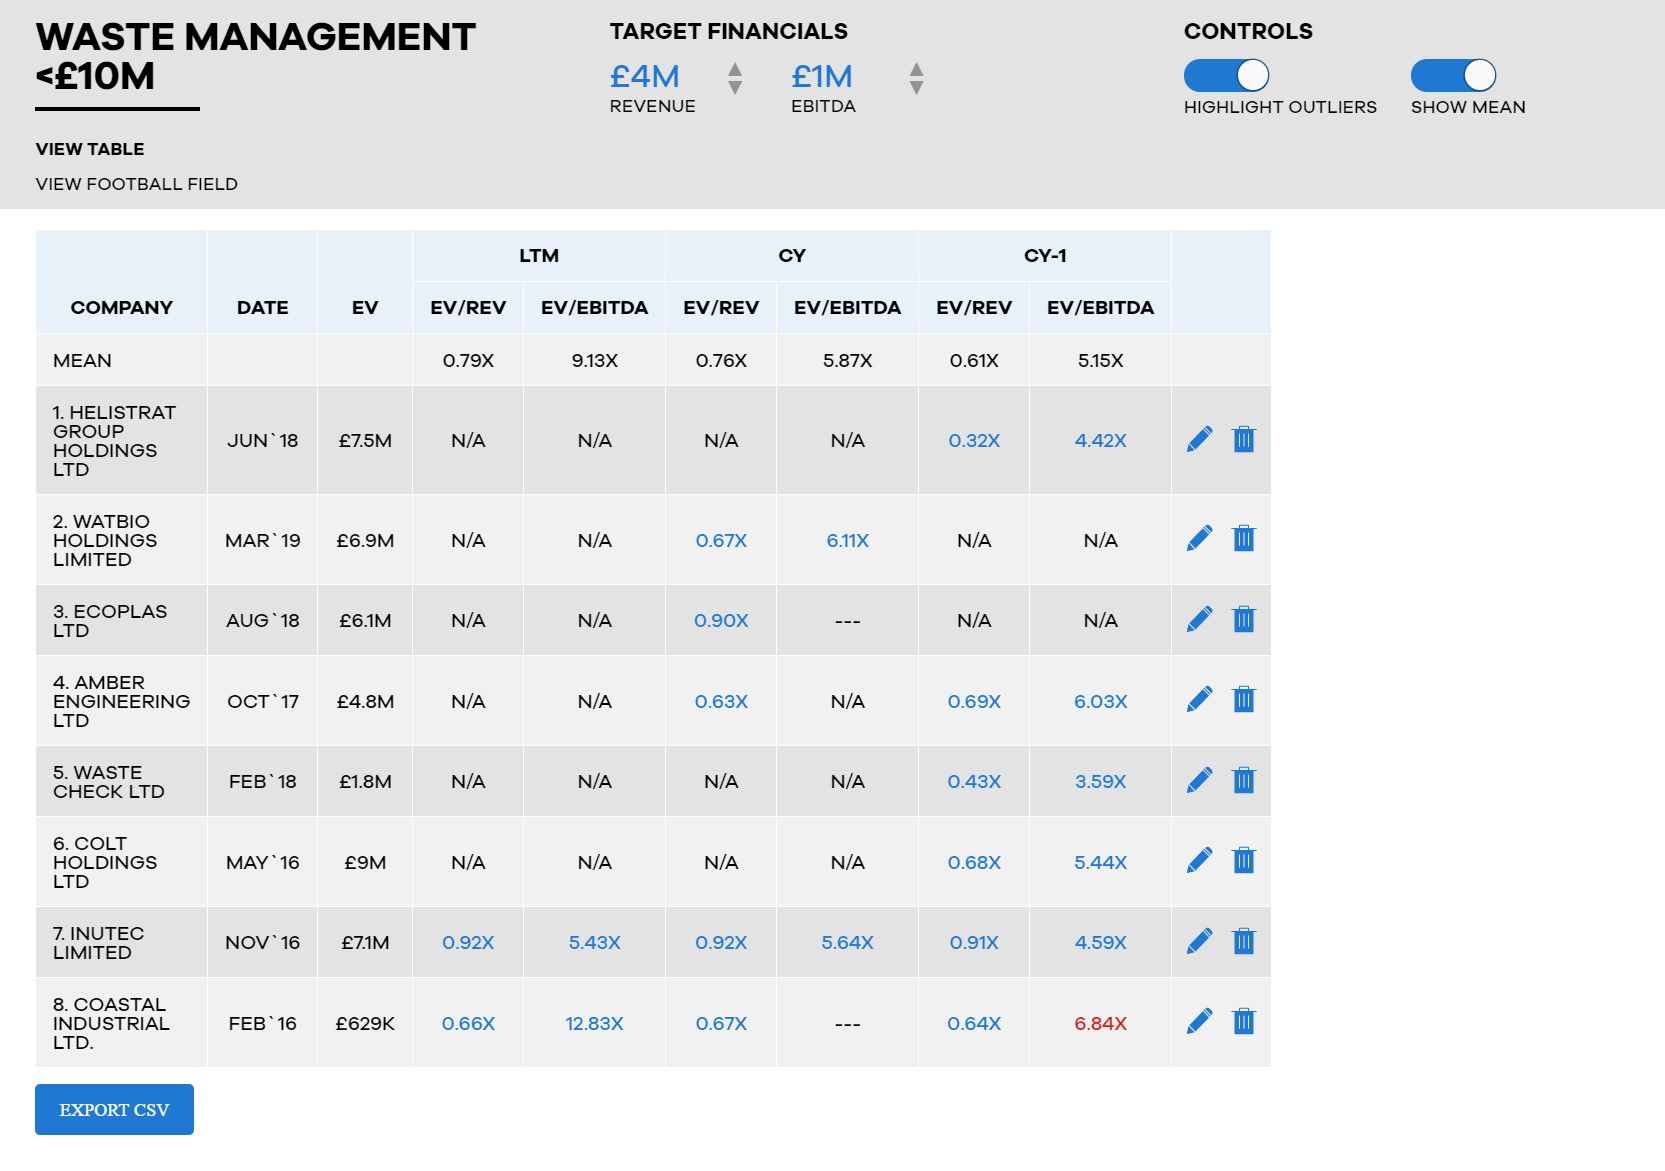
Task: Decrease target revenue with the down arrow
Action: tap(735, 88)
